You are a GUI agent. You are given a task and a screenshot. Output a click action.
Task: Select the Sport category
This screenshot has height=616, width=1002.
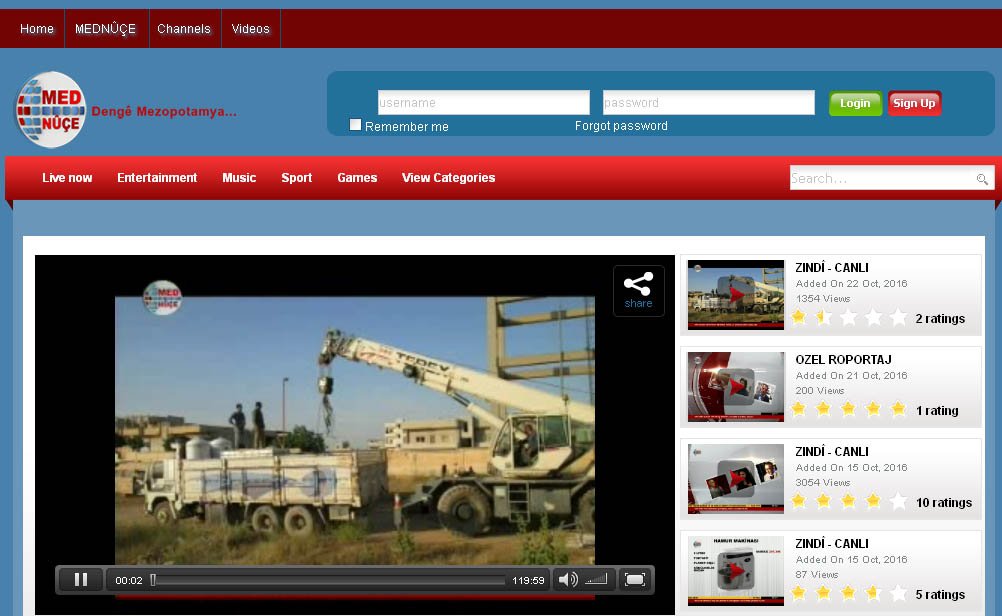[x=297, y=178]
